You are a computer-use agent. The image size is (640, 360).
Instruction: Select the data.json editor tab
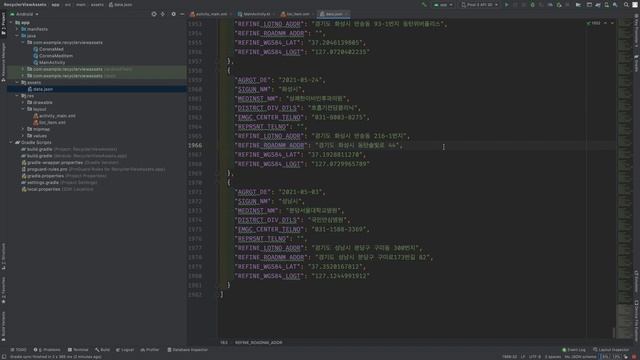pos(333,14)
